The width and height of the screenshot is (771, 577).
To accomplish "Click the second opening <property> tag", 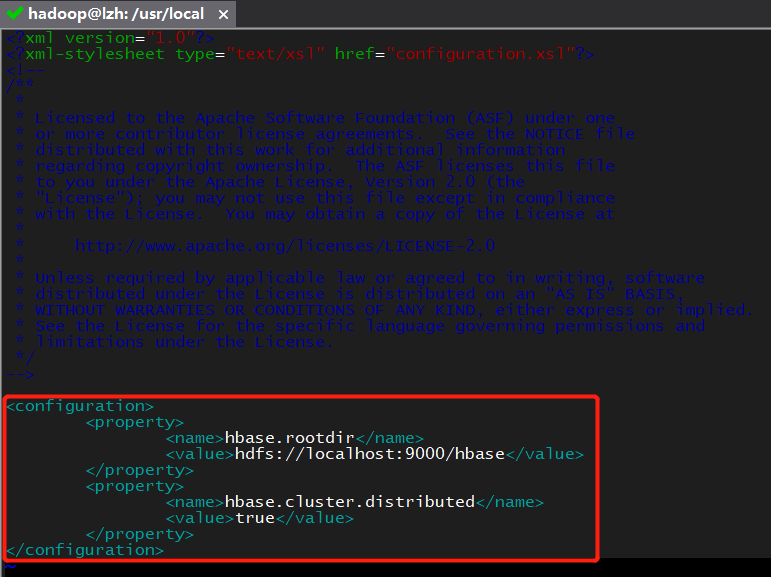I will click(135, 486).
